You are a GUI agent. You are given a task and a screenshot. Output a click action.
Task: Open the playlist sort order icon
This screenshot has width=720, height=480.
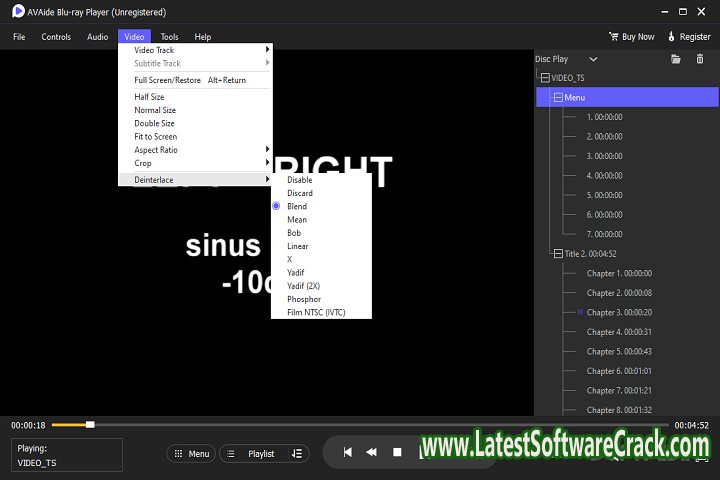coord(297,454)
